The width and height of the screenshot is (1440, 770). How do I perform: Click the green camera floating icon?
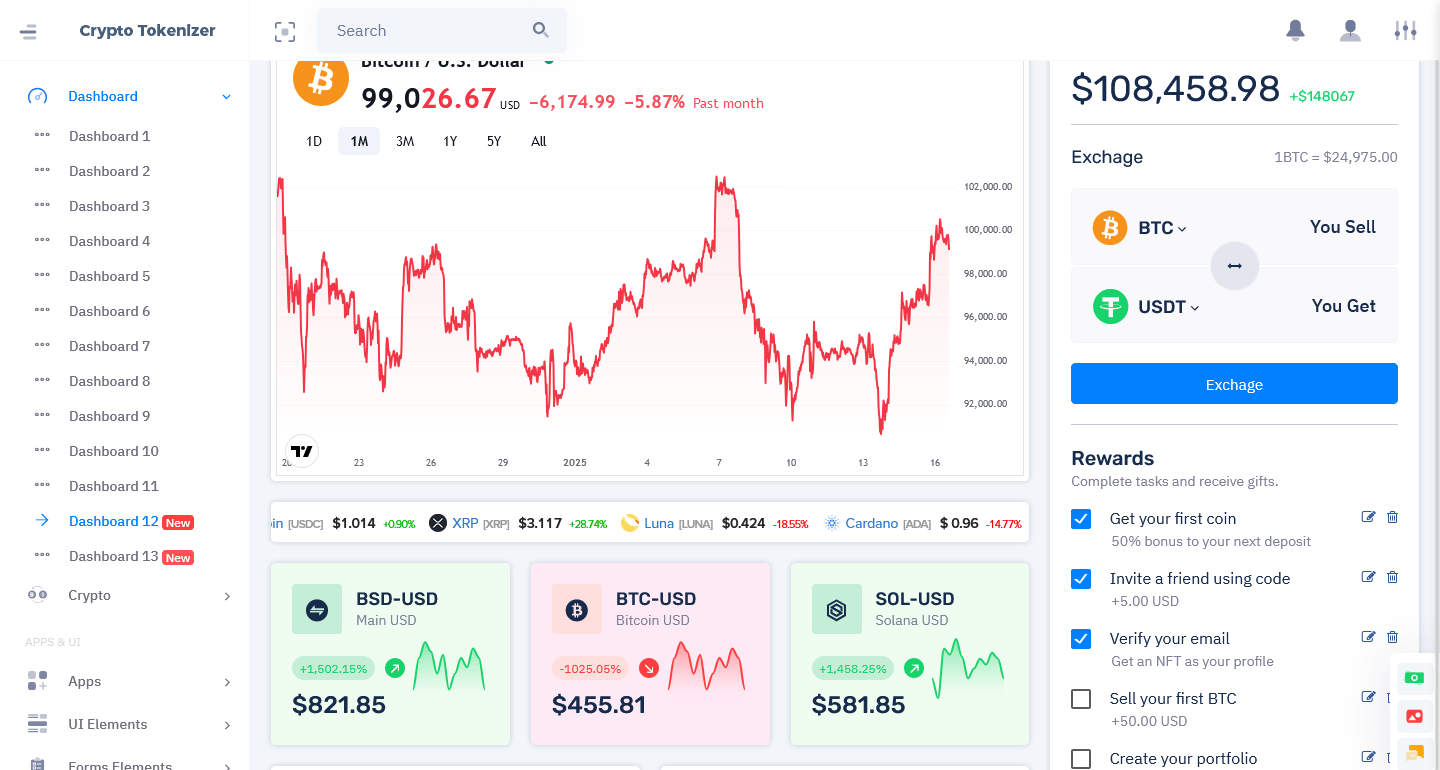coord(1414,677)
